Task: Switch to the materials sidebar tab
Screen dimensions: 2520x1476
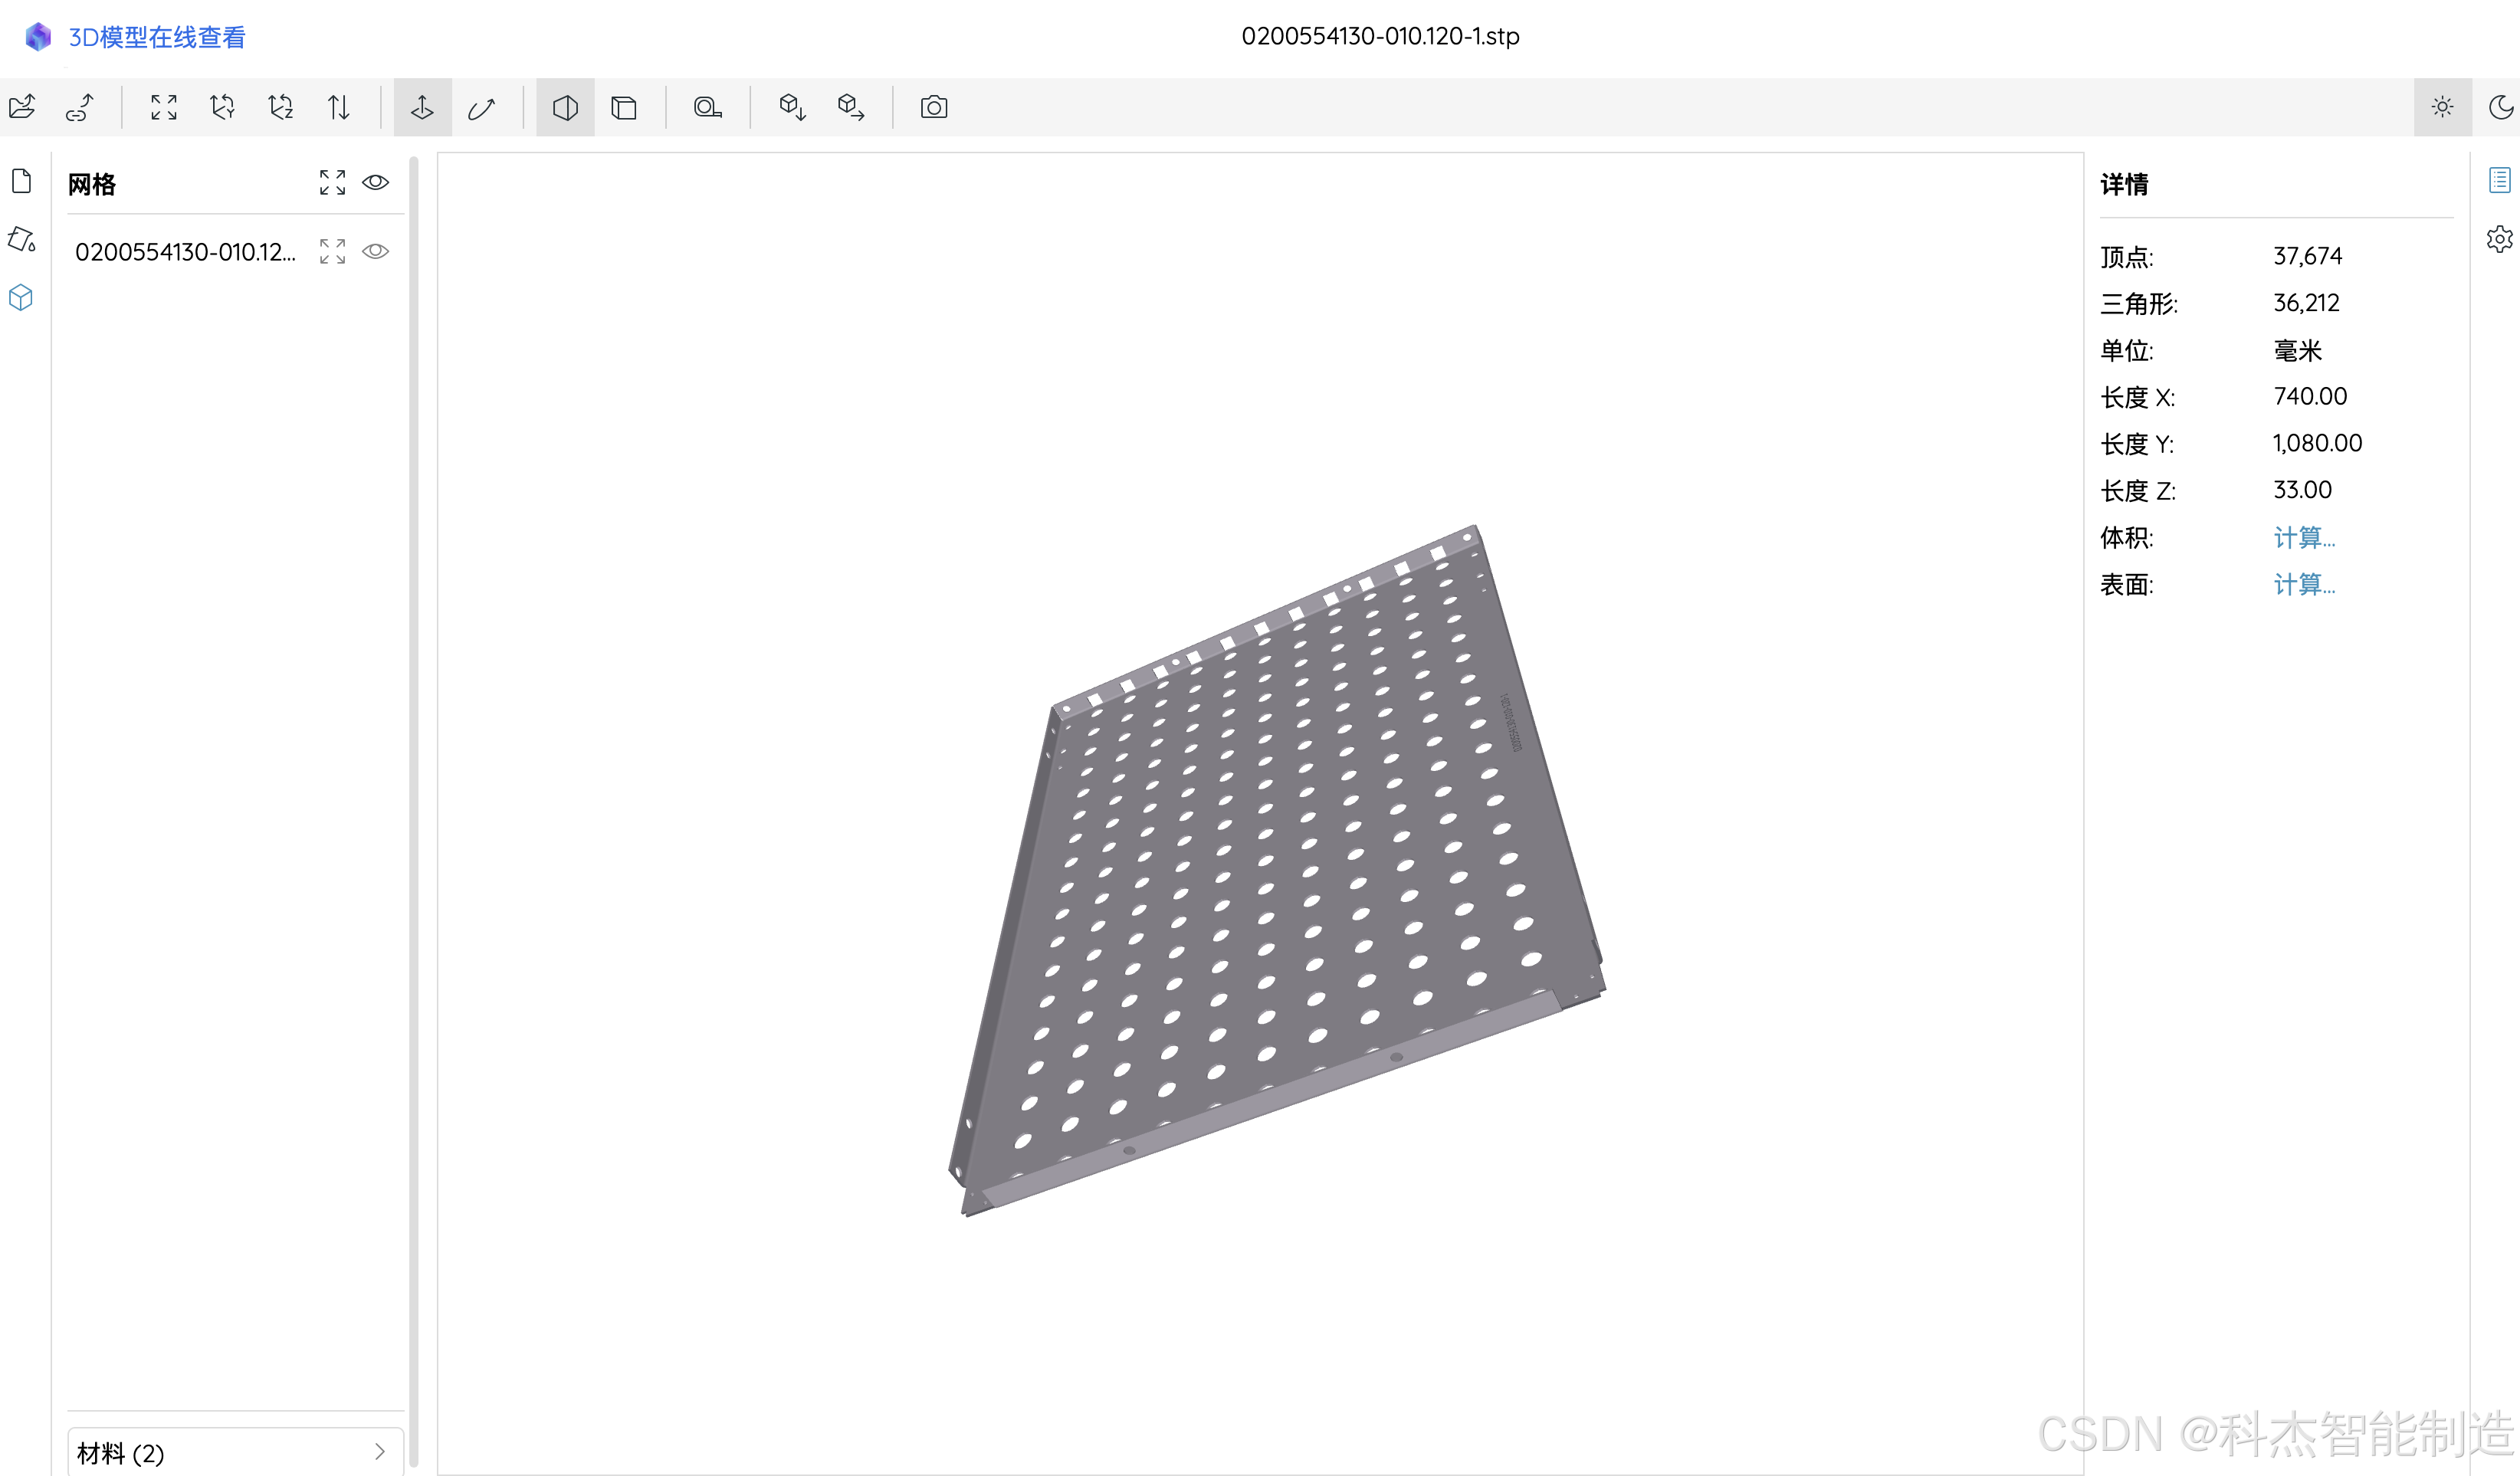Action: [x=21, y=240]
